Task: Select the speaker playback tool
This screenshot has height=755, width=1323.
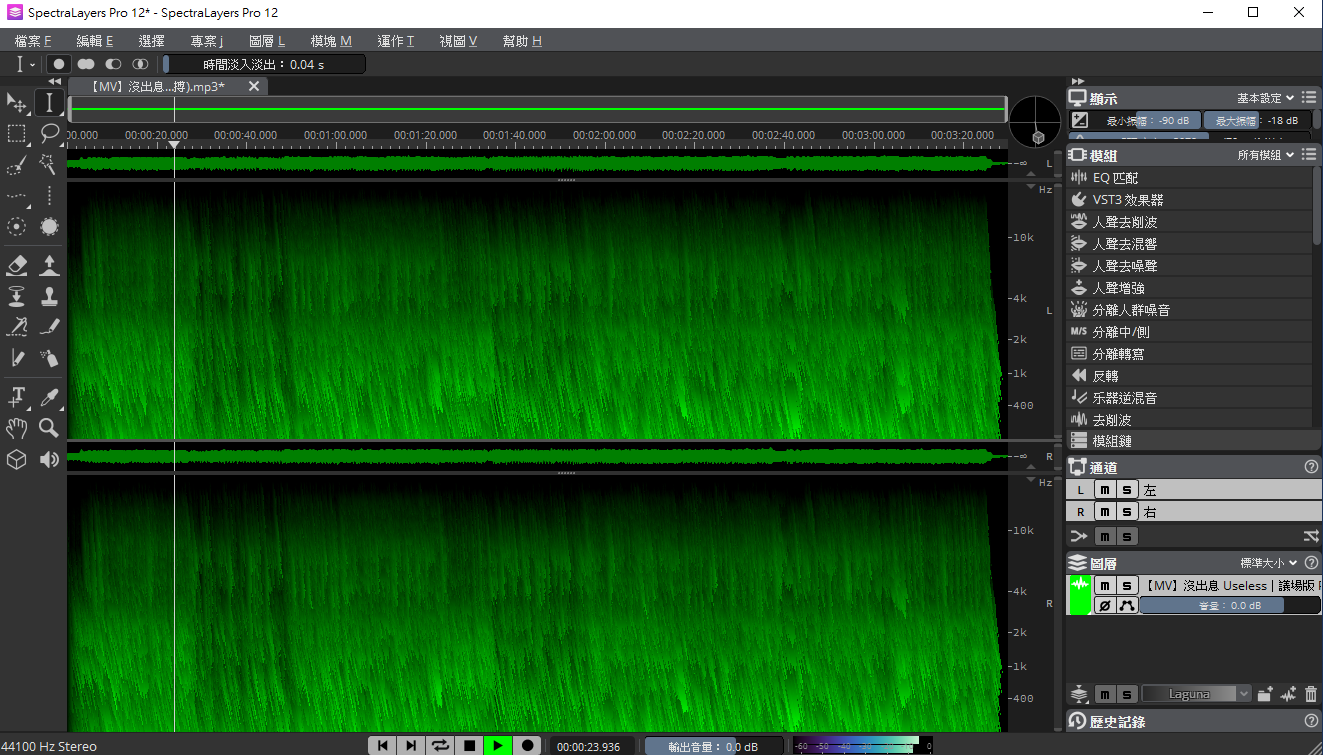Action: pyautogui.click(x=49, y=459)
